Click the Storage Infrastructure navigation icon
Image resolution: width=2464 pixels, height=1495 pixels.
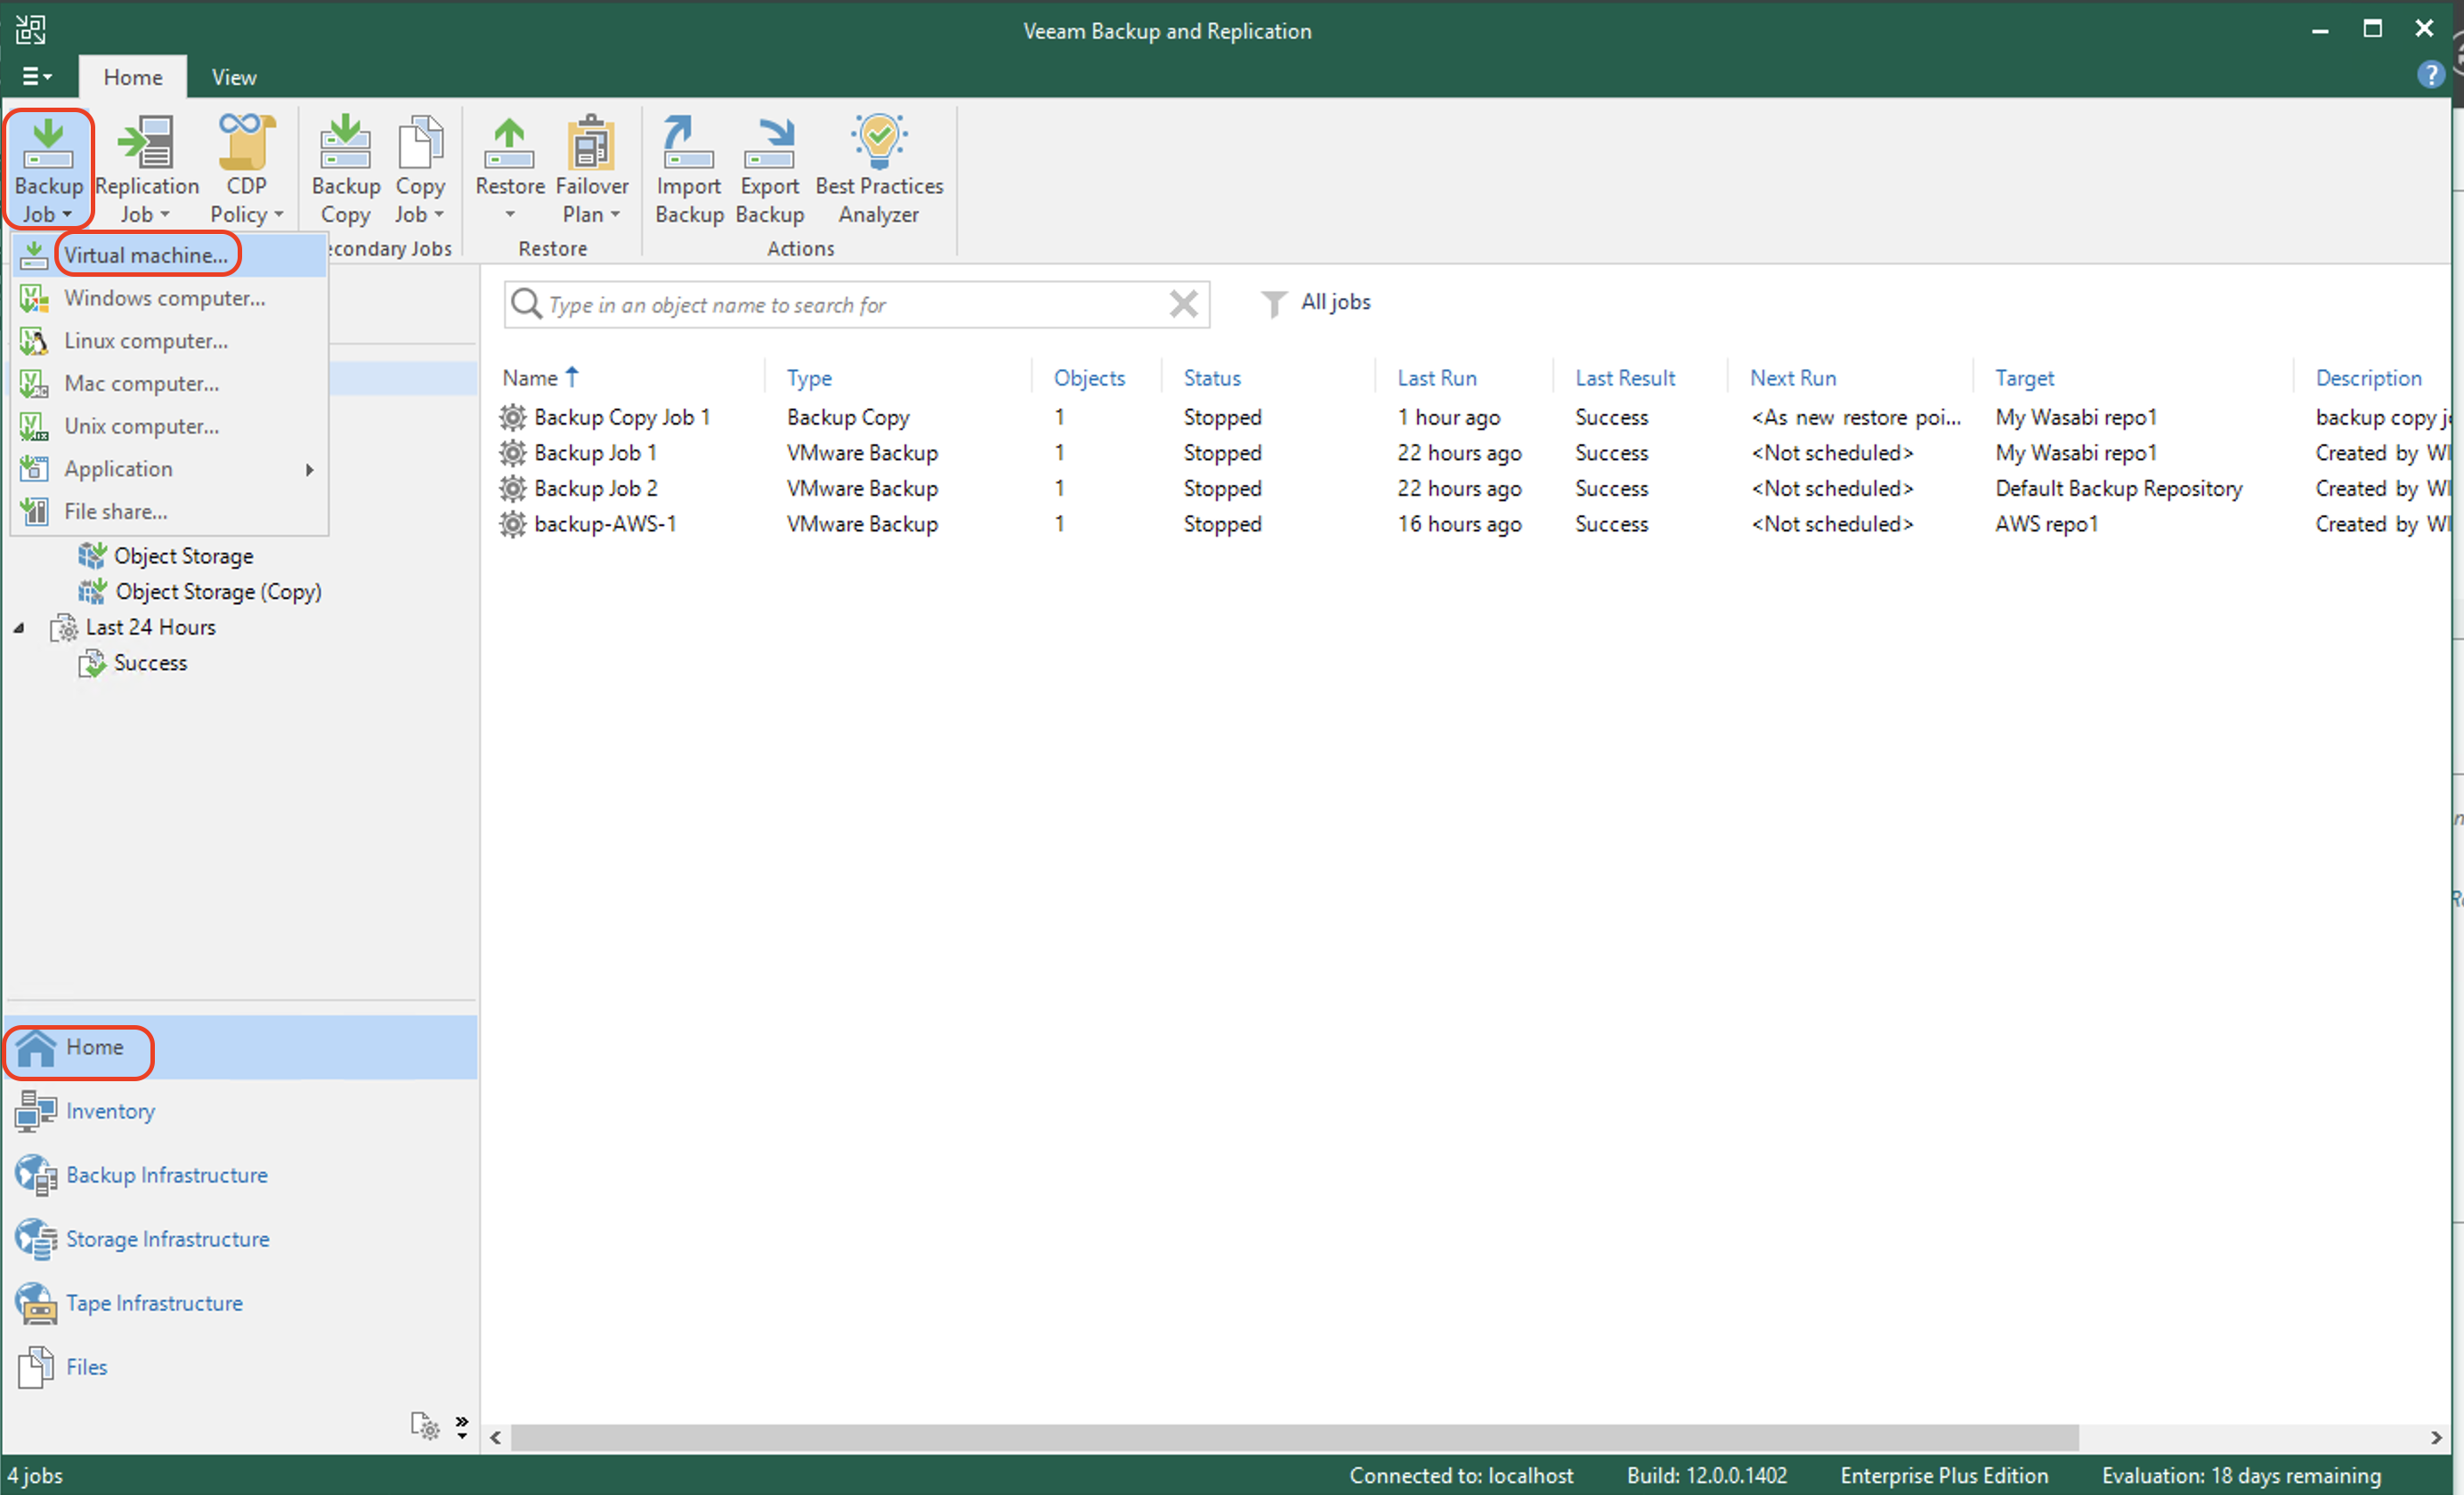pyautogui.click(x=36, y=1239)
